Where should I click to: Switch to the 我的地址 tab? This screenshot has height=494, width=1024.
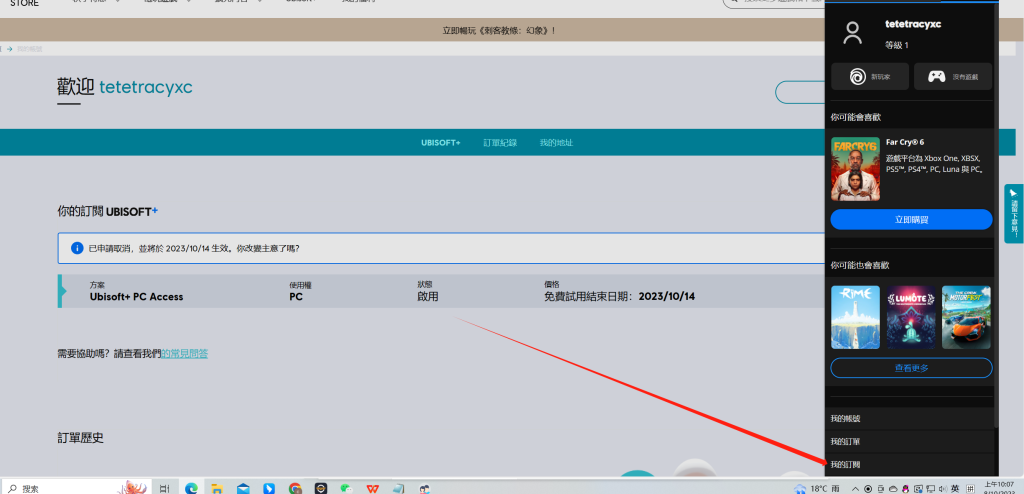click(556, 142)
